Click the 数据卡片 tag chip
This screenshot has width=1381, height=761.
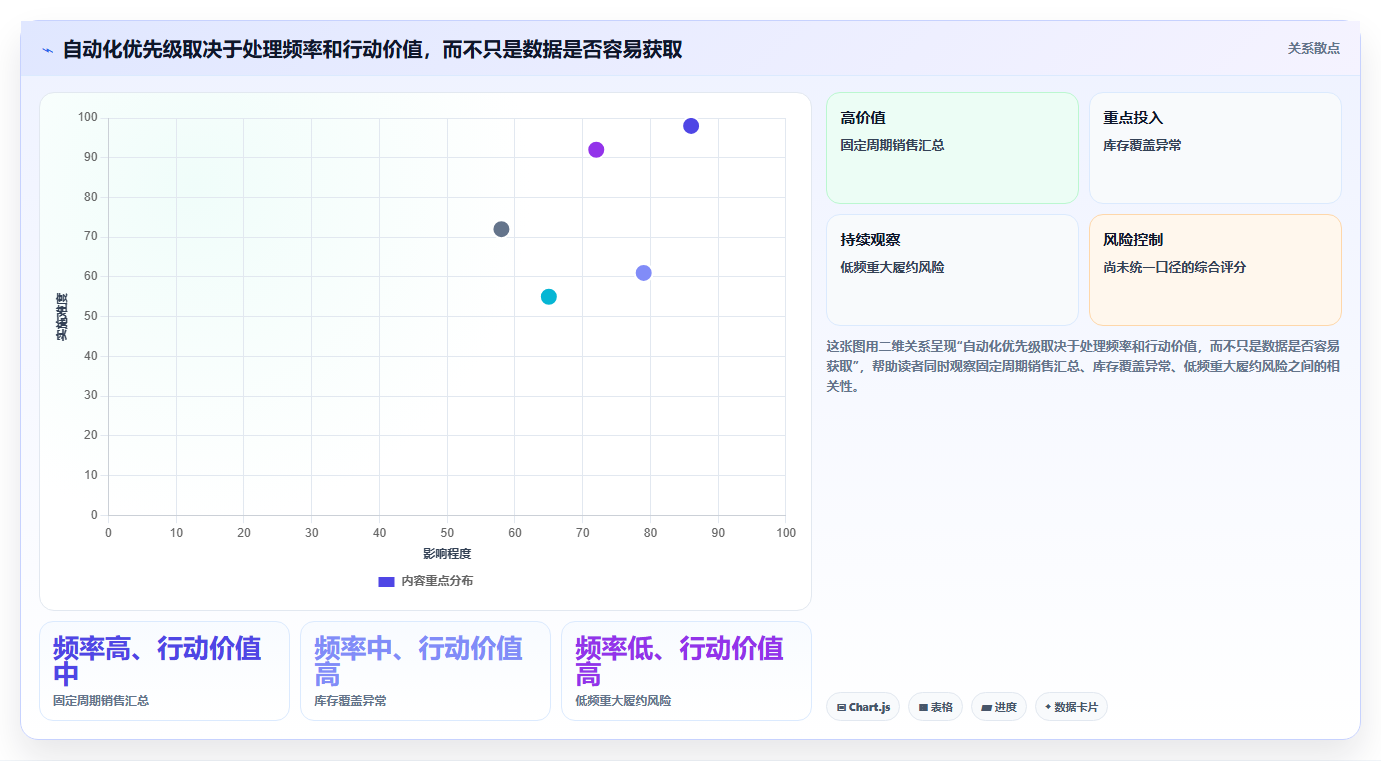1071,707
